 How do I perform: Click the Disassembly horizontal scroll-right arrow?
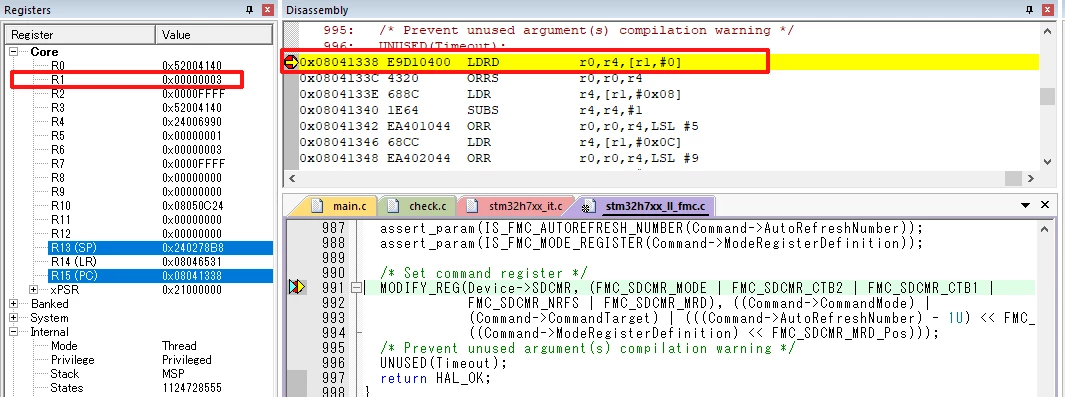pos(1031,178)
